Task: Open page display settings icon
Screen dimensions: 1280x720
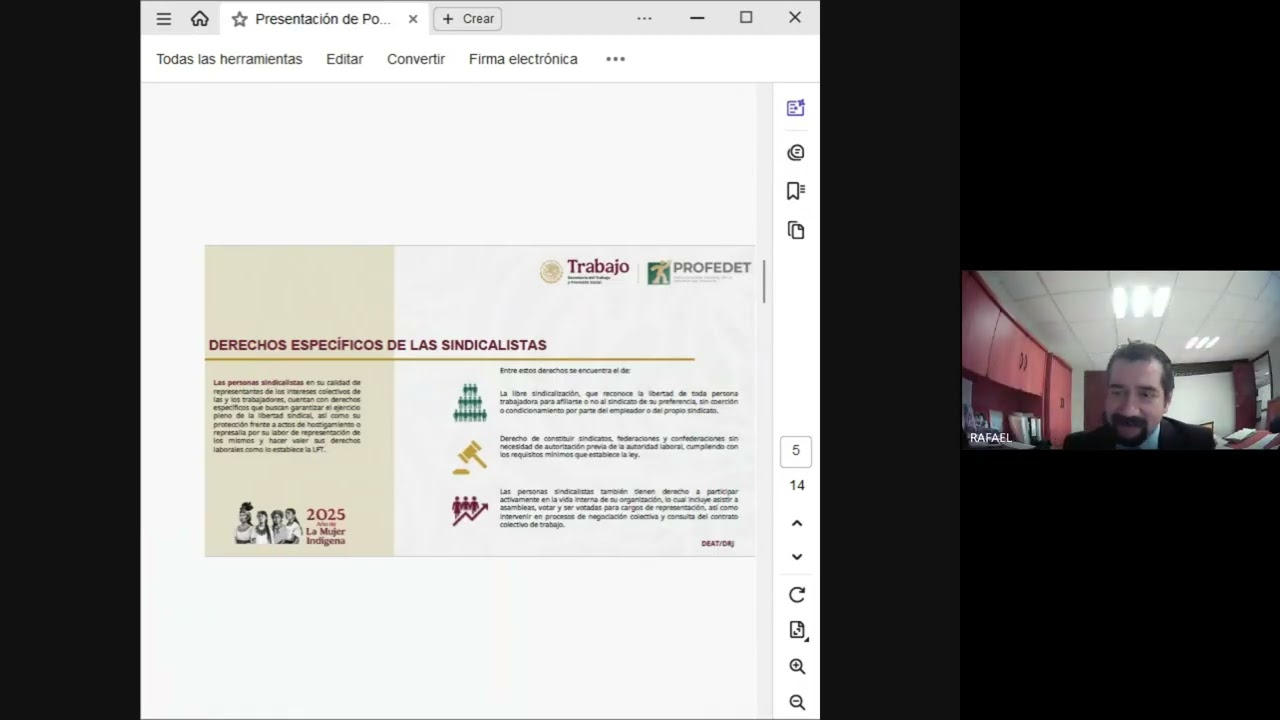Action: coord(797,630)
